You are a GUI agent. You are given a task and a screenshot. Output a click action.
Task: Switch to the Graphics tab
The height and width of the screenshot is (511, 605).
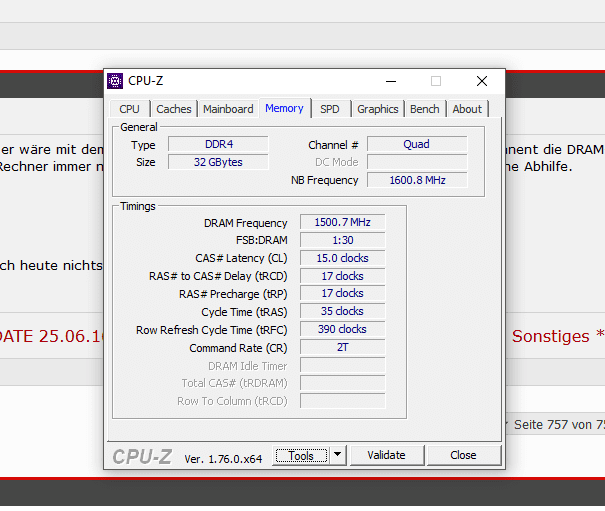click(x=377, y=109)
